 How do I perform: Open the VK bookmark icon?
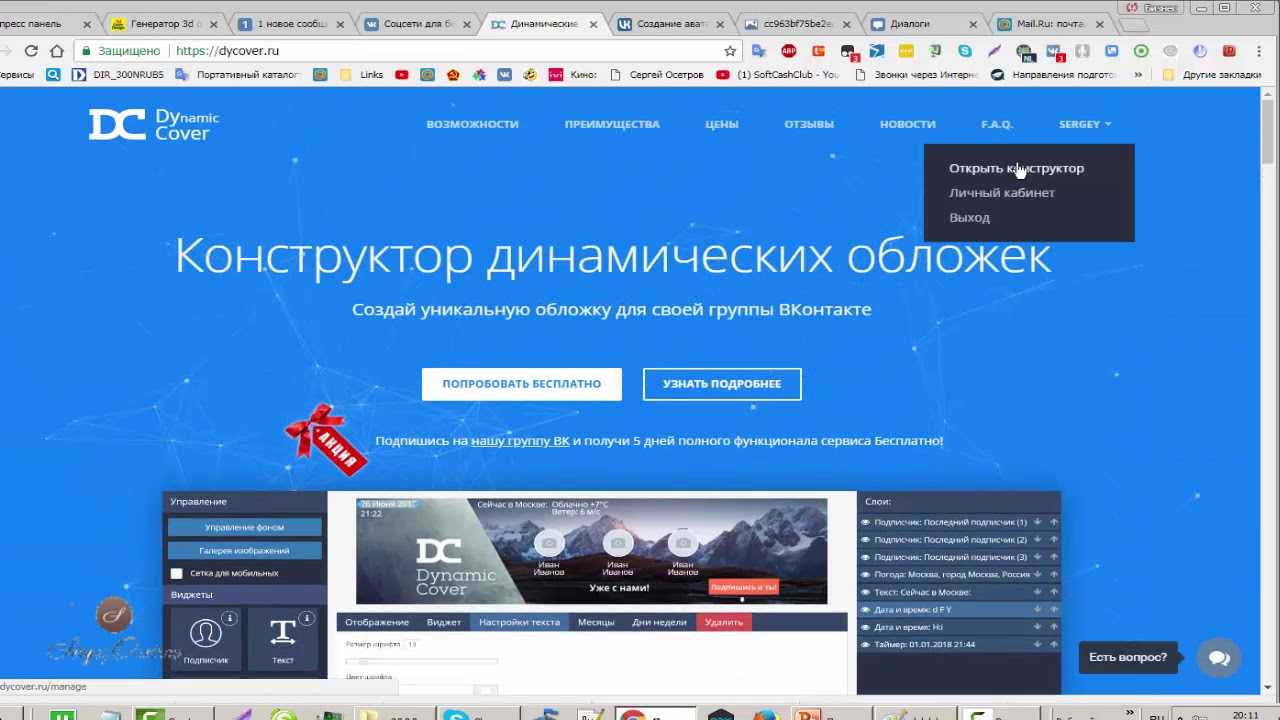505,74
